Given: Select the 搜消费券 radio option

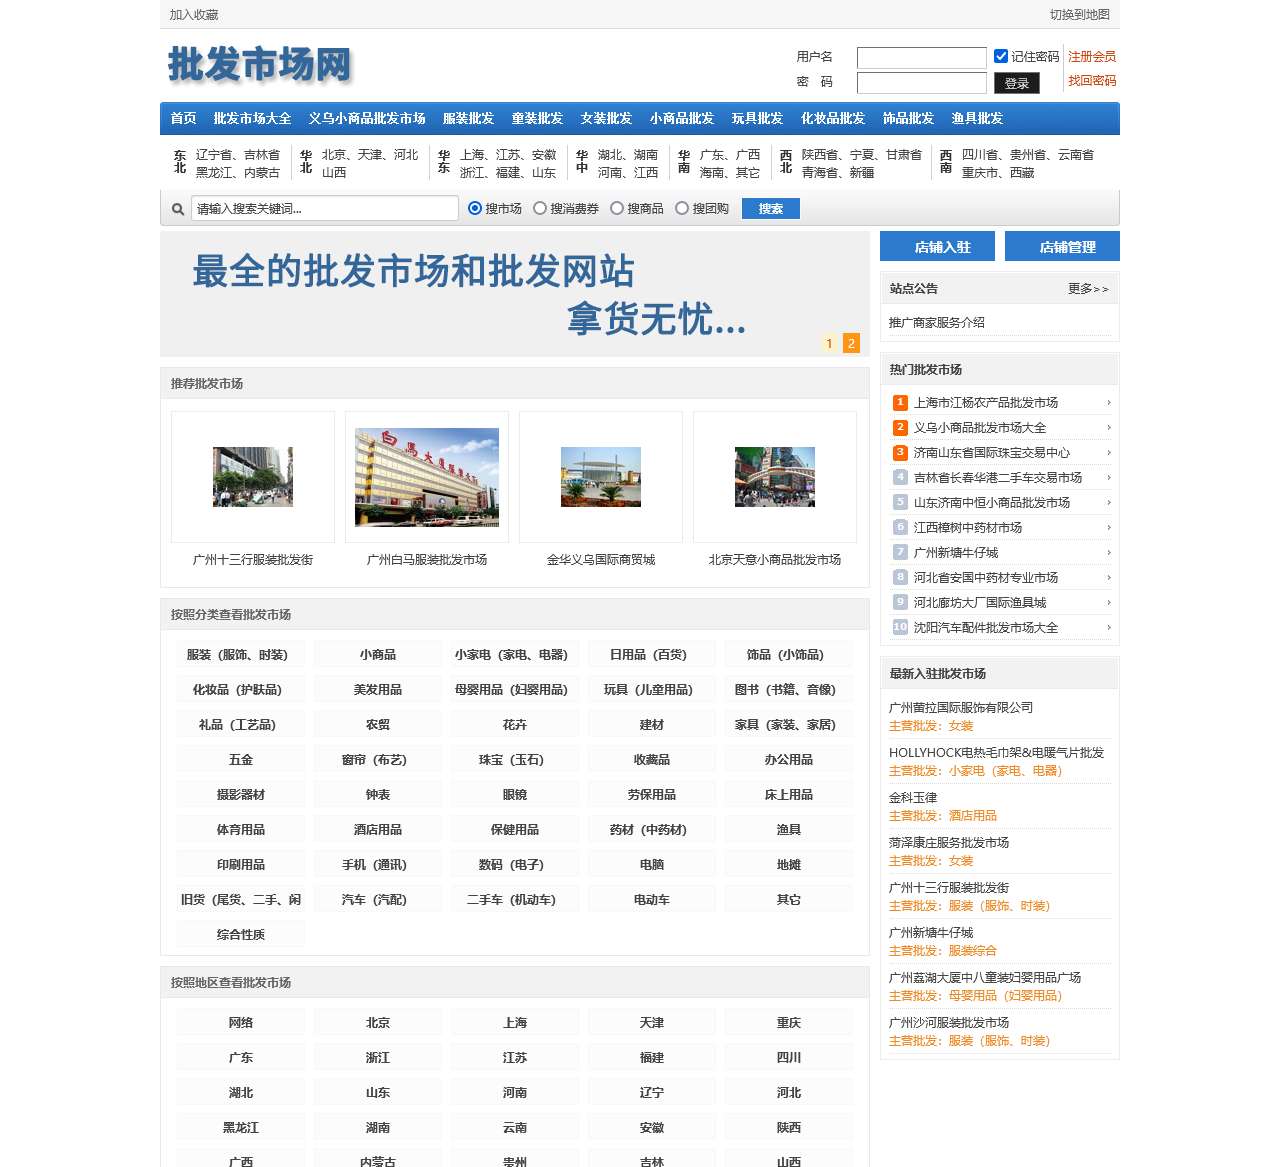Looking at the screenshot, I should pyautogui.click(x=540, y=208).
